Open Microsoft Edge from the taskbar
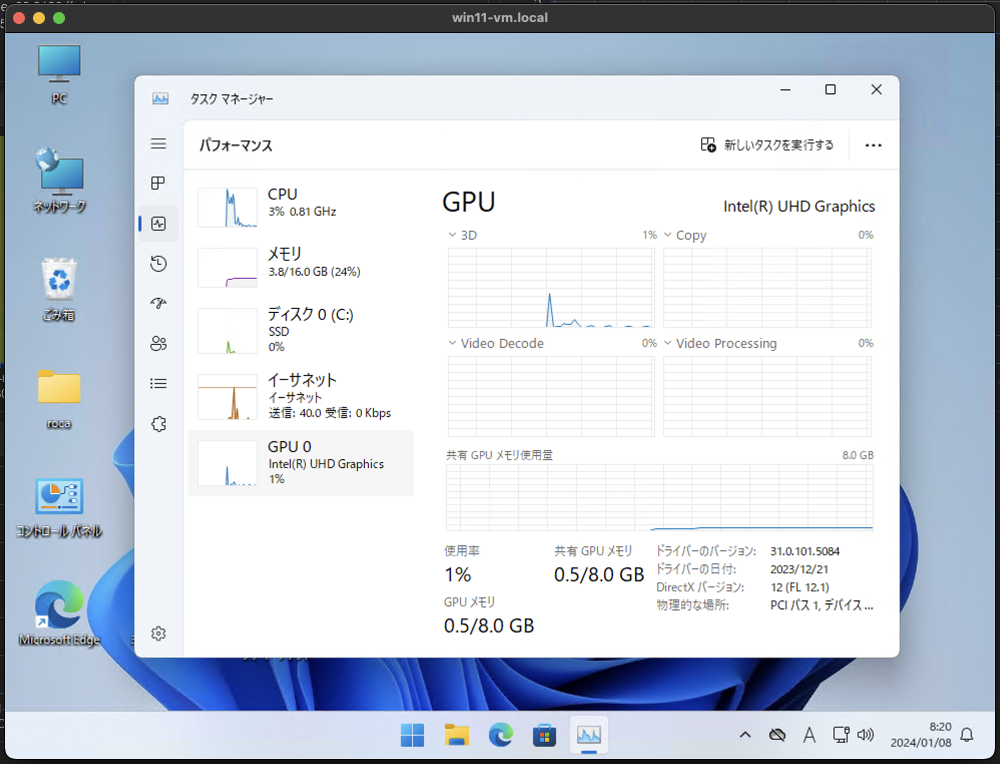 click(x=501, y=735)
